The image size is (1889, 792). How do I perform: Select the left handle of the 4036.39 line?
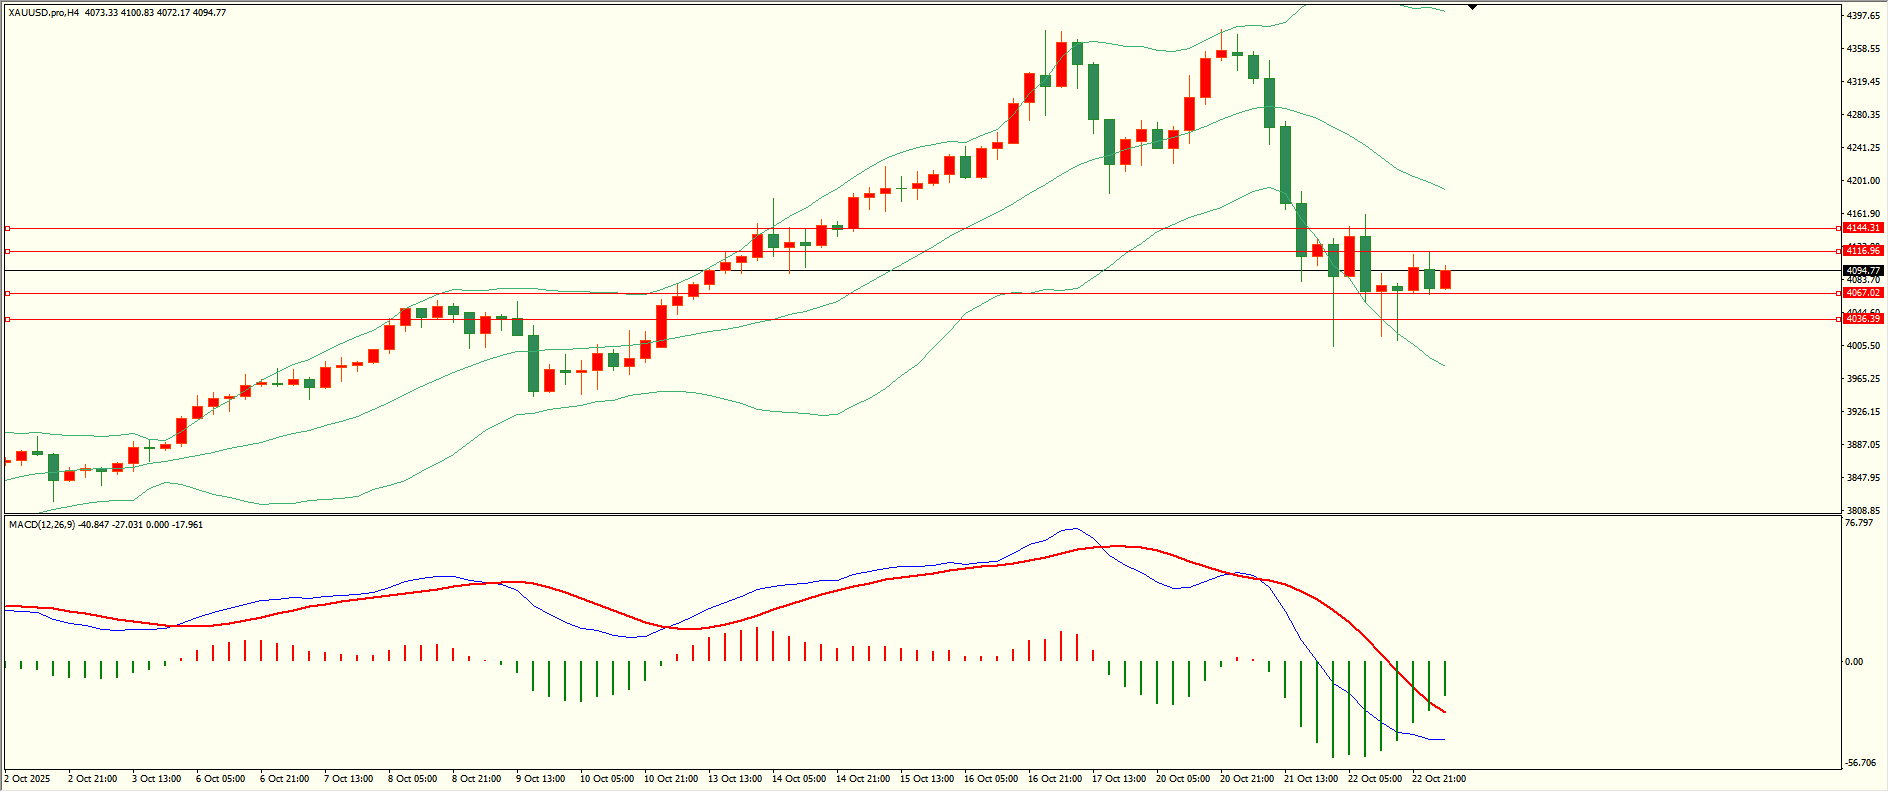point(7,320)
